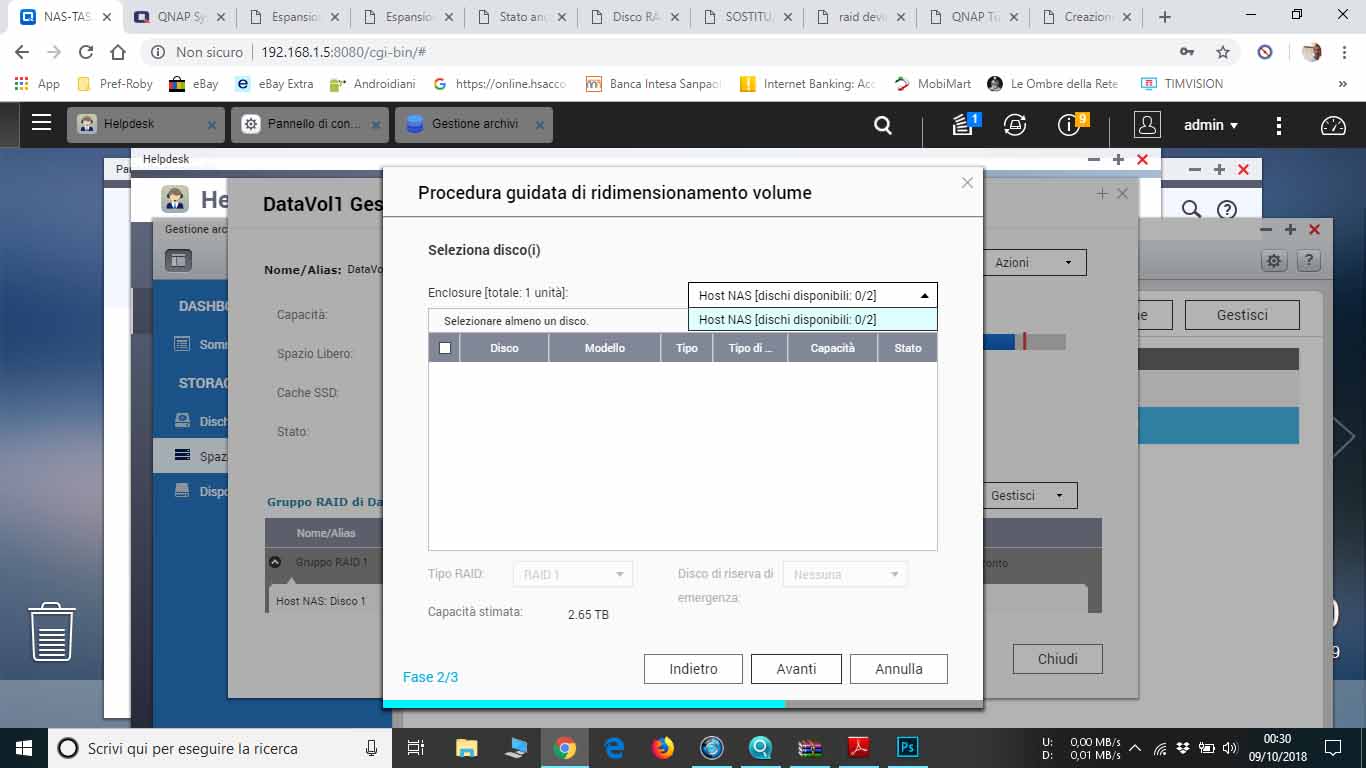
Task: Switch to the Gestione archivi tab
Action: click(x=474, y=124)
